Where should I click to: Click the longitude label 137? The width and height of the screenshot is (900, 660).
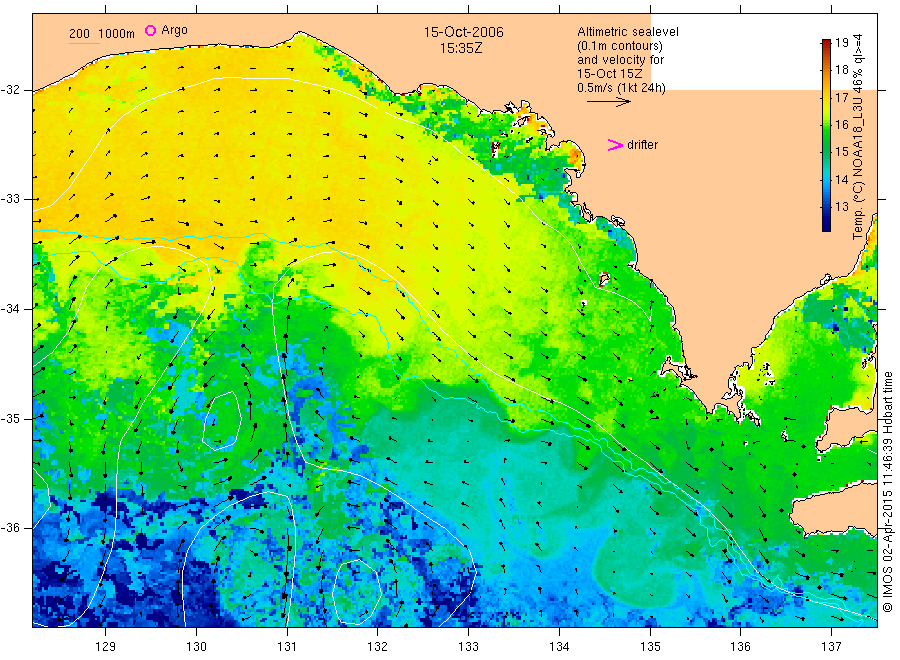[x=832, y=647]
